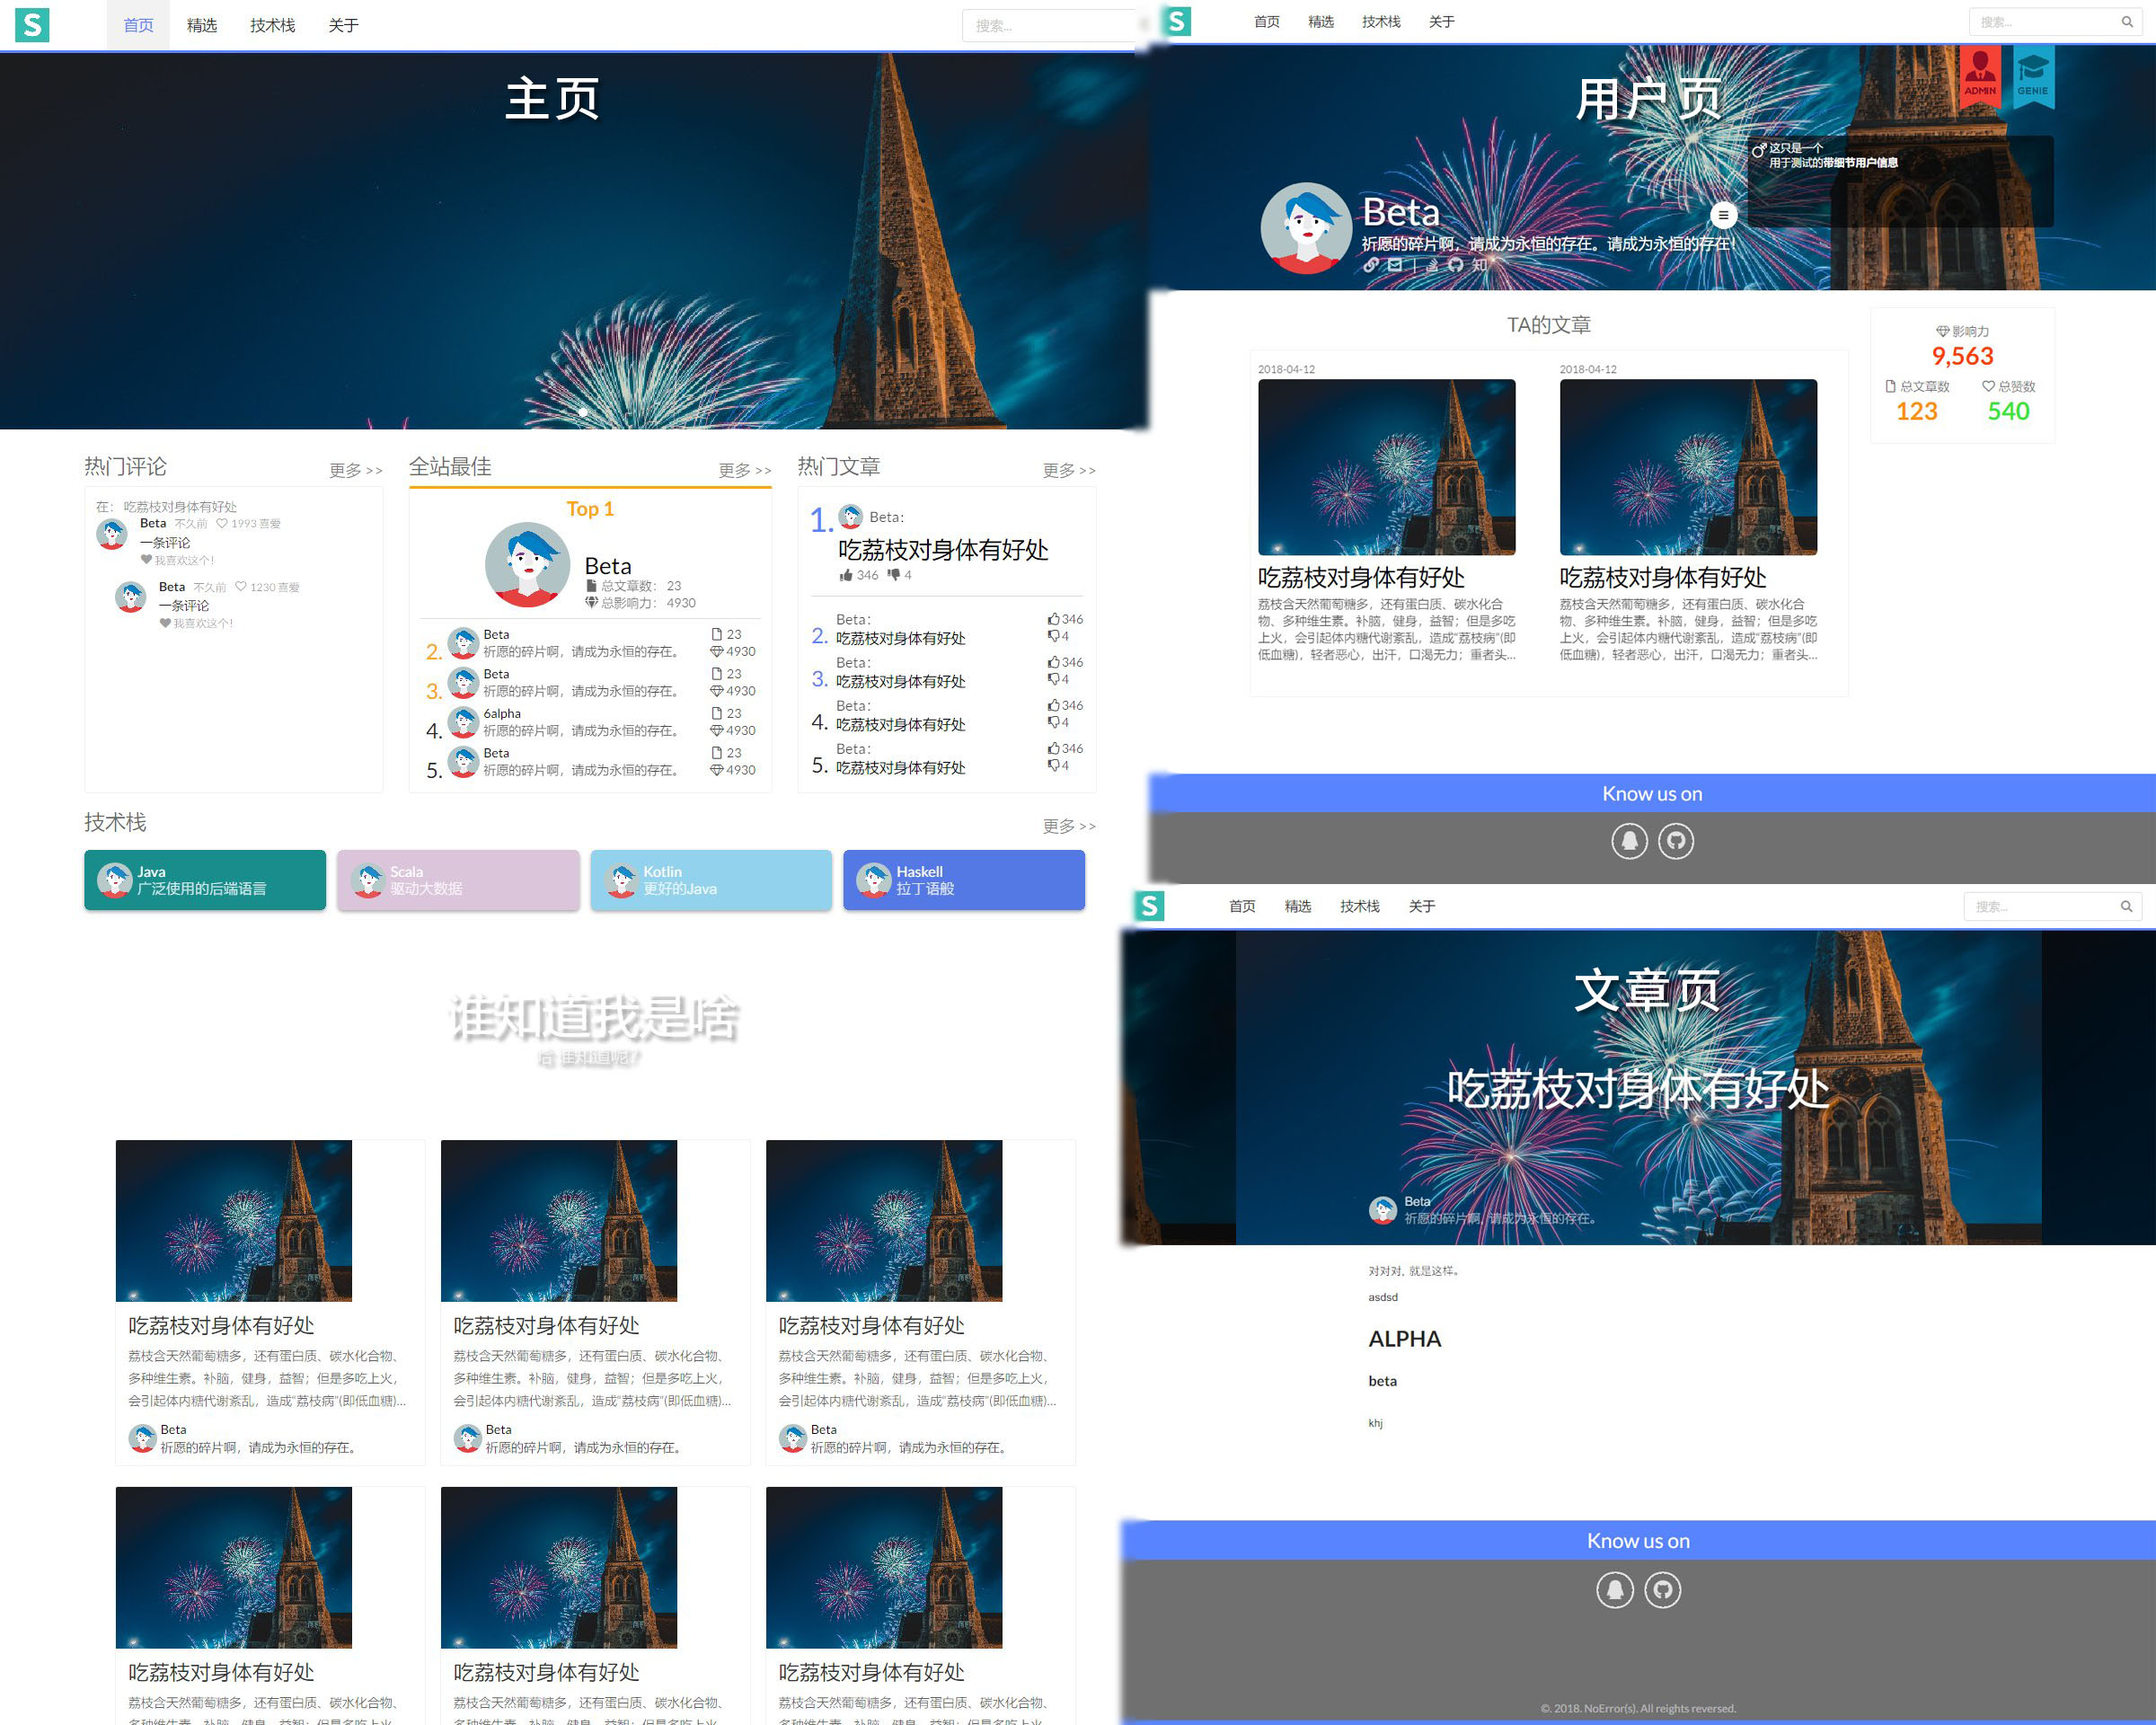2156x1725 pixels.
Task: Expand 更多 next to 技术栈 section
Action: point(1068,826)
